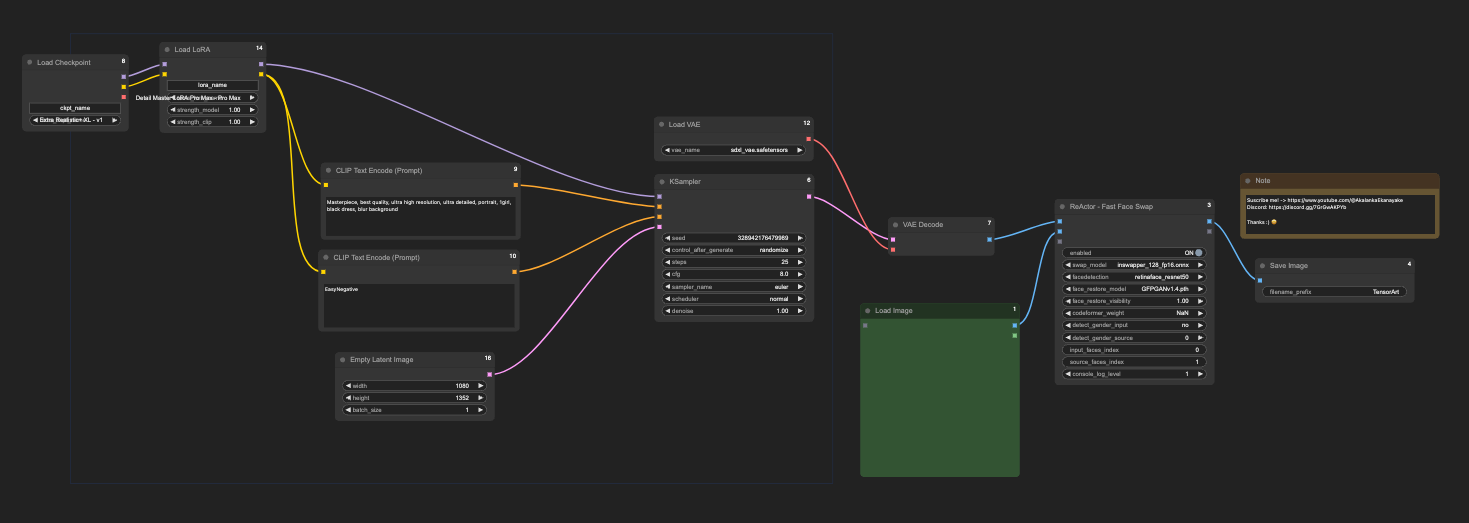Collapse the KSampler node via its title dot
Image resolution: width=1469 pixels, height=523 pixels.
(662, 181)
